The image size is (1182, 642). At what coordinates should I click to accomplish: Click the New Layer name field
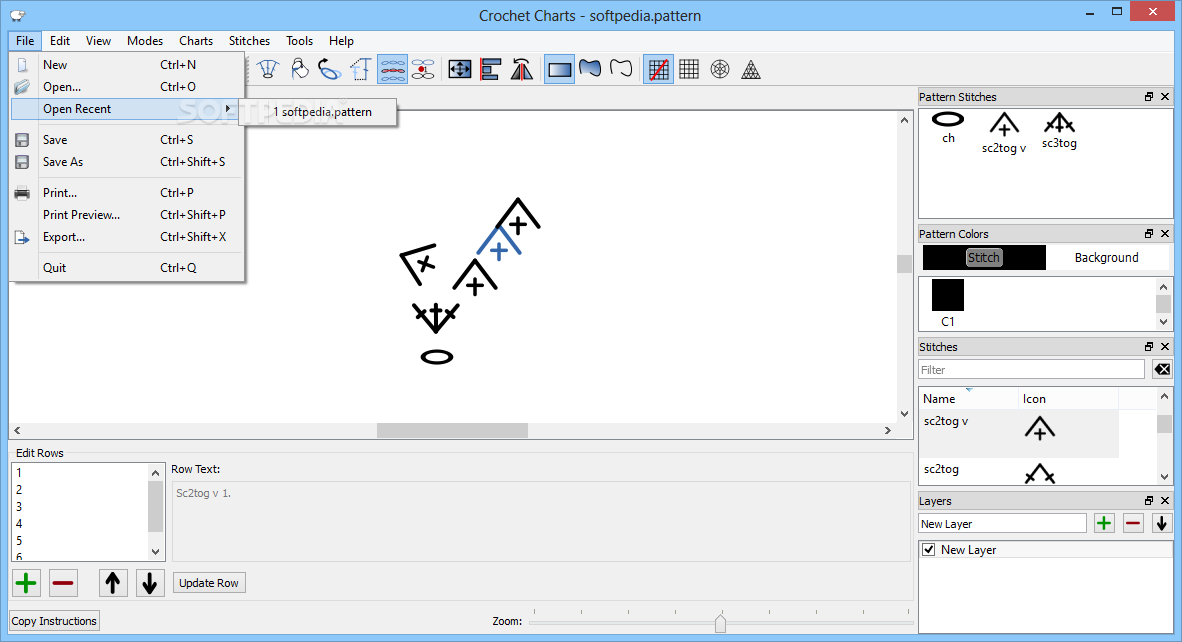[1002, 524]
